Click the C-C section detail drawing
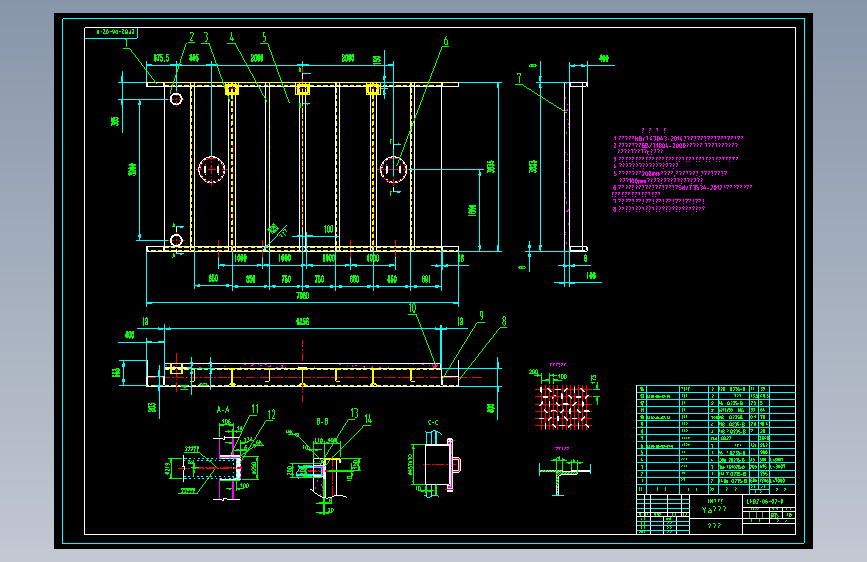The image size is (867, 562). pos(435,464)
